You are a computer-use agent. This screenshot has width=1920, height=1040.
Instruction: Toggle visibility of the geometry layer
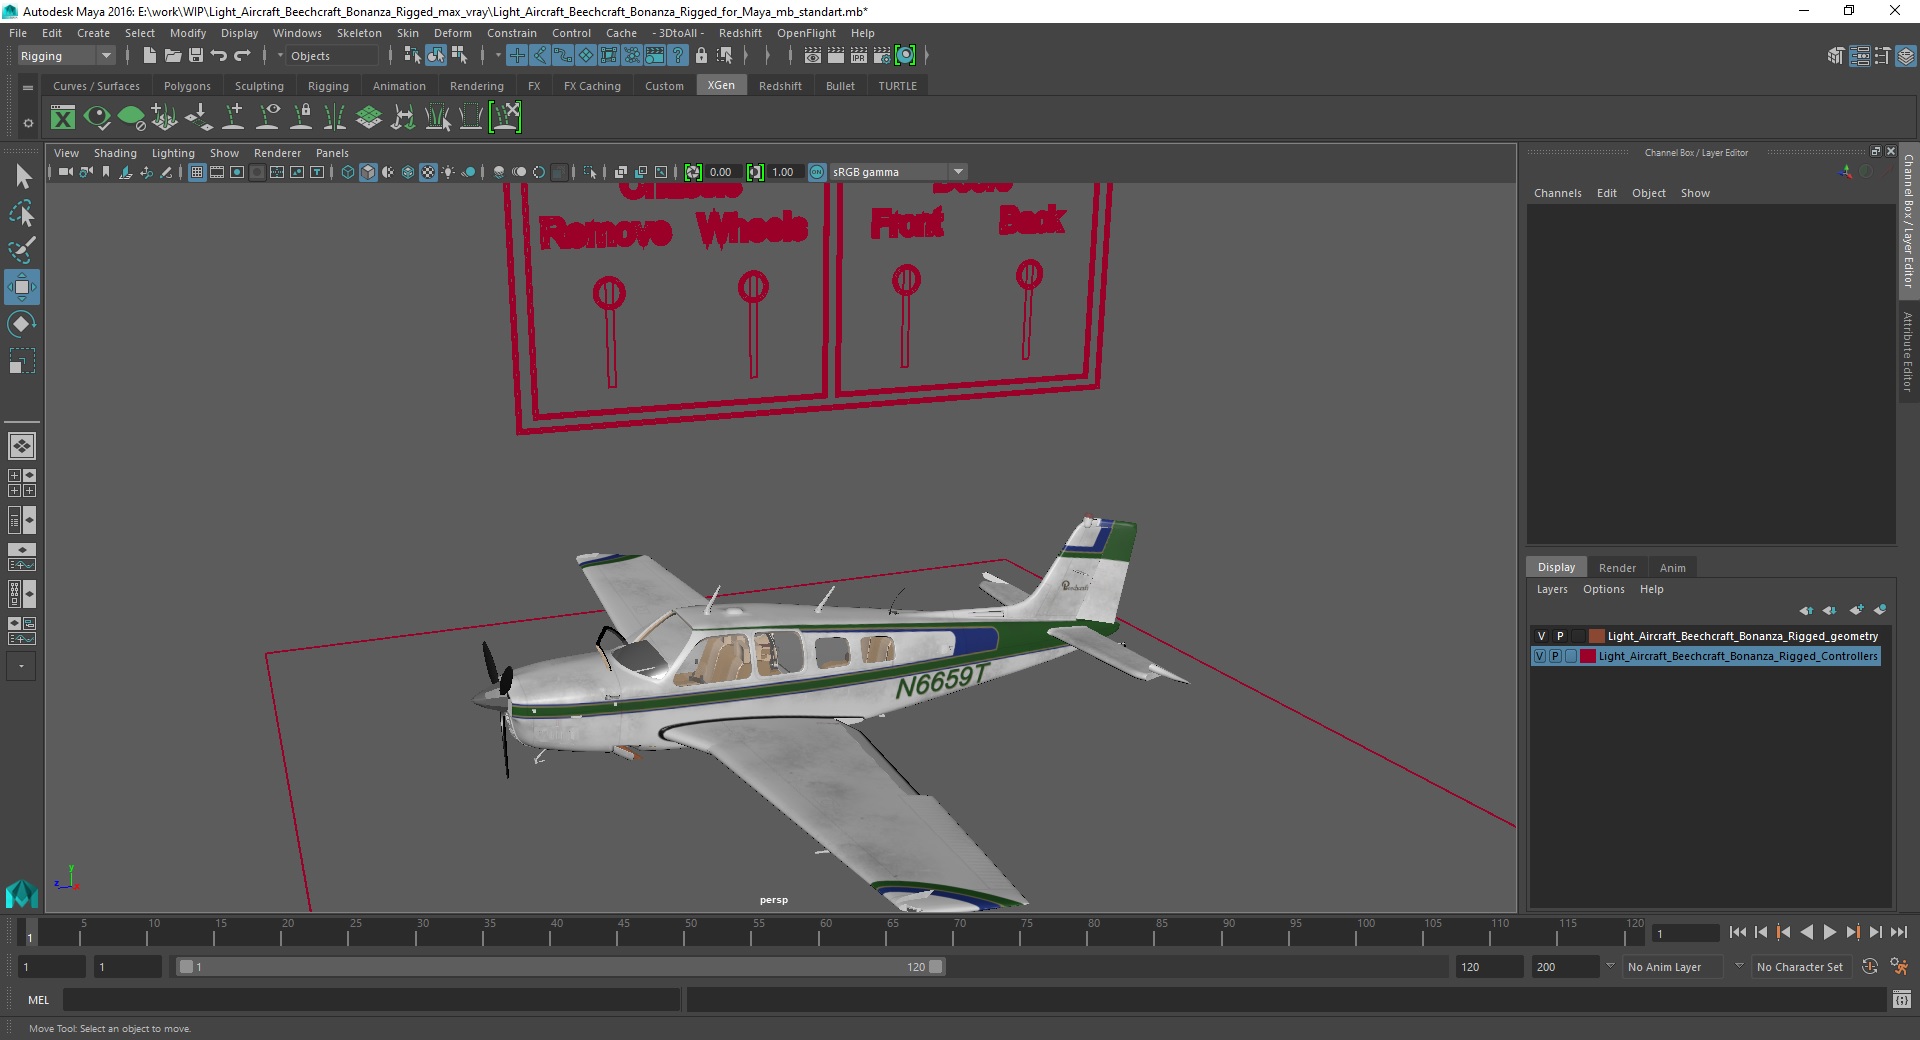1541,636
